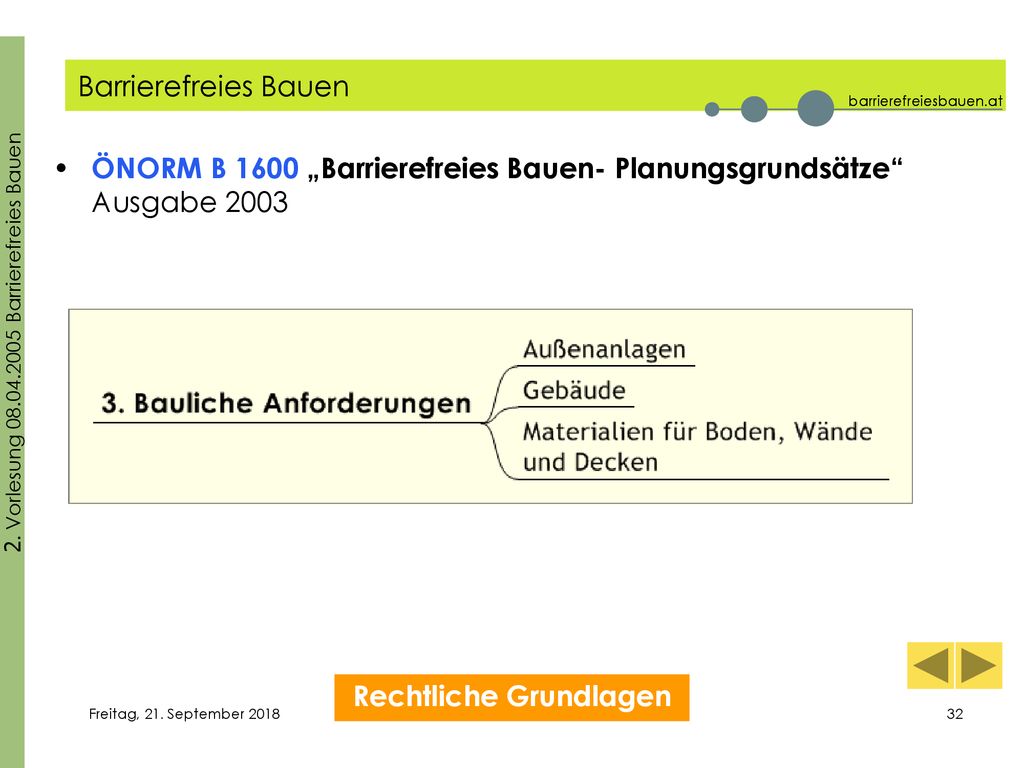Select Materialien für Boden, Wände und Decken branch

click(x=697, y=447)
